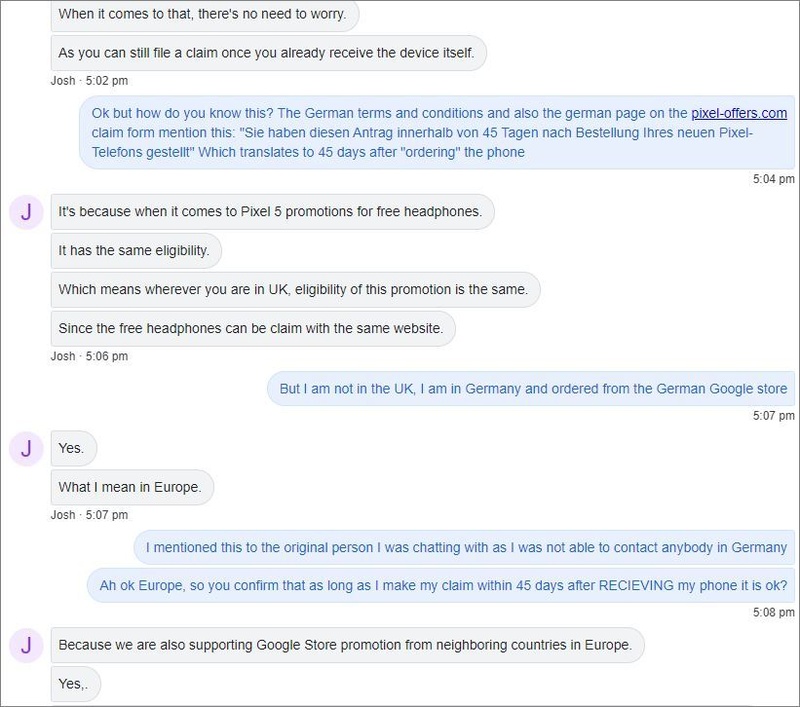Screen dimensions: 800x707
Task: Click the "As you can still file a claim" message
Action: (x=268, y=52)
